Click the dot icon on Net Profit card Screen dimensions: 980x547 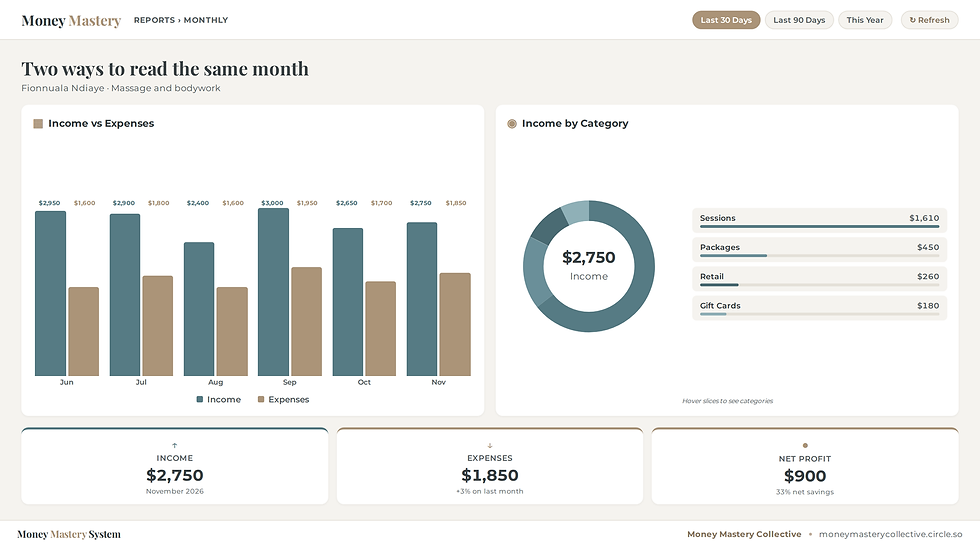click(x=805, y=446)
